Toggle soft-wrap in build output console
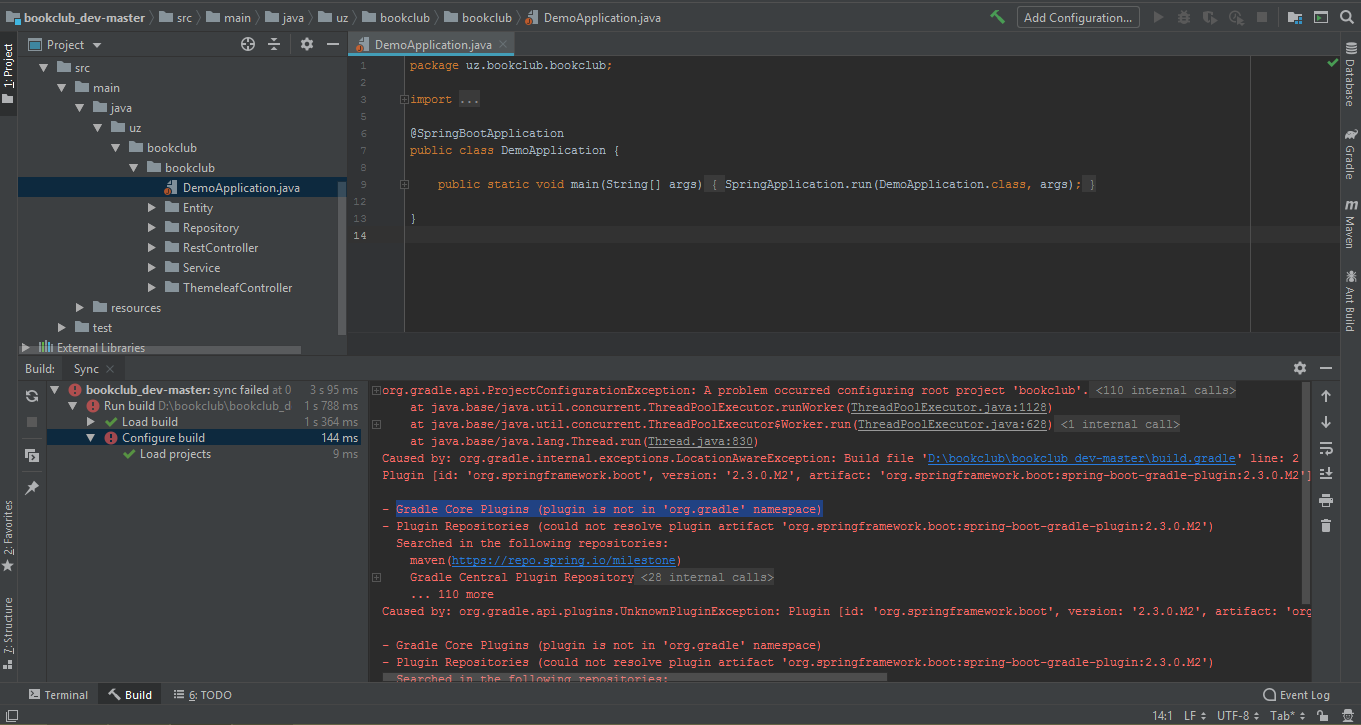 tap(1326, 448)
